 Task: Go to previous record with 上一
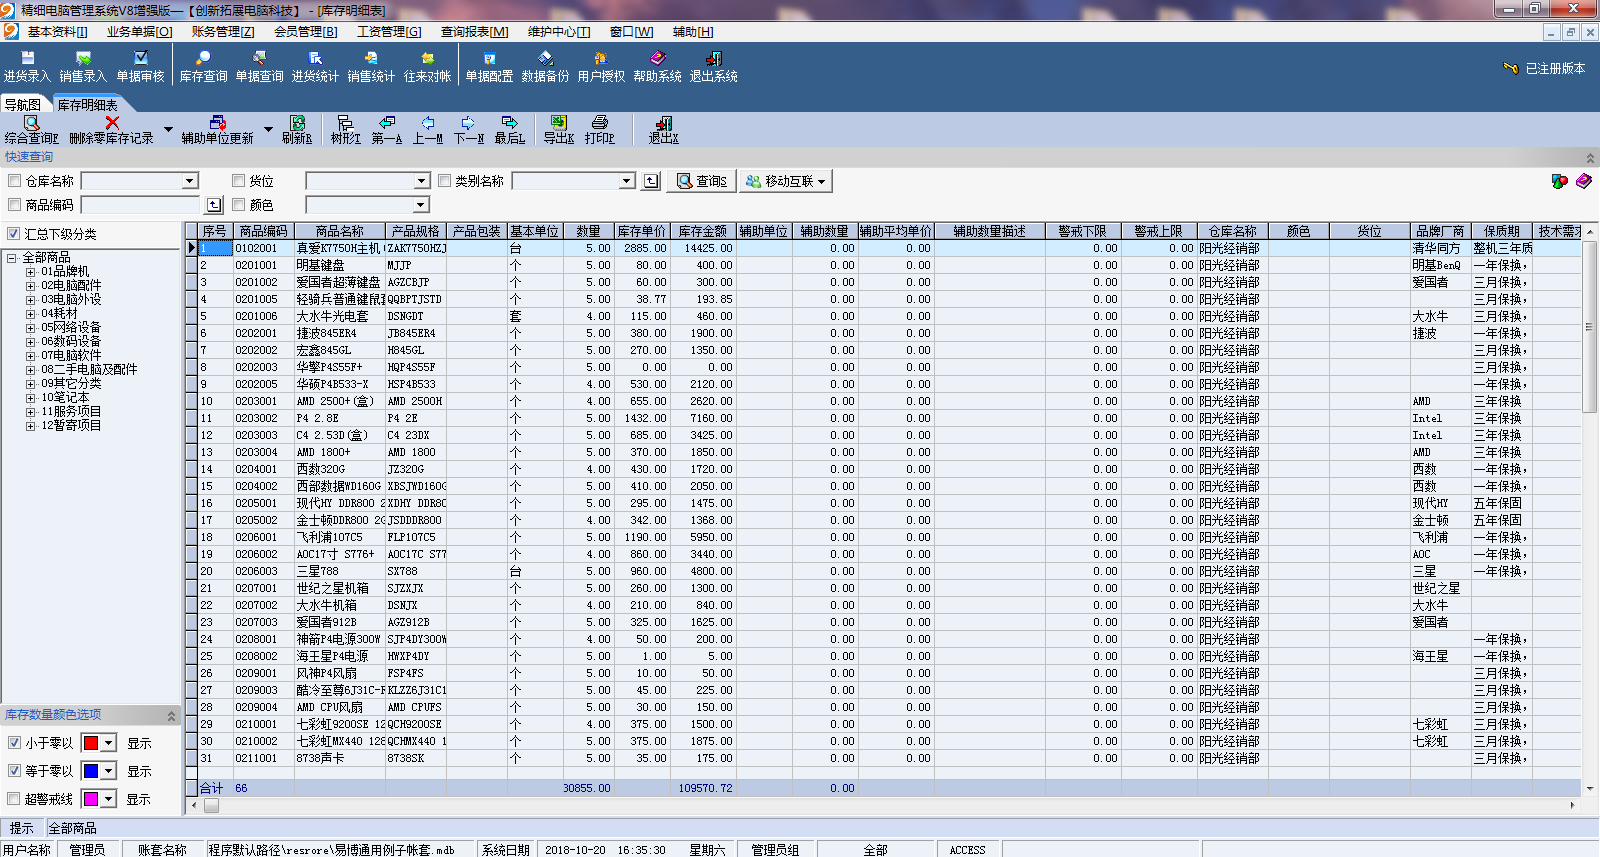click(428, 130)
